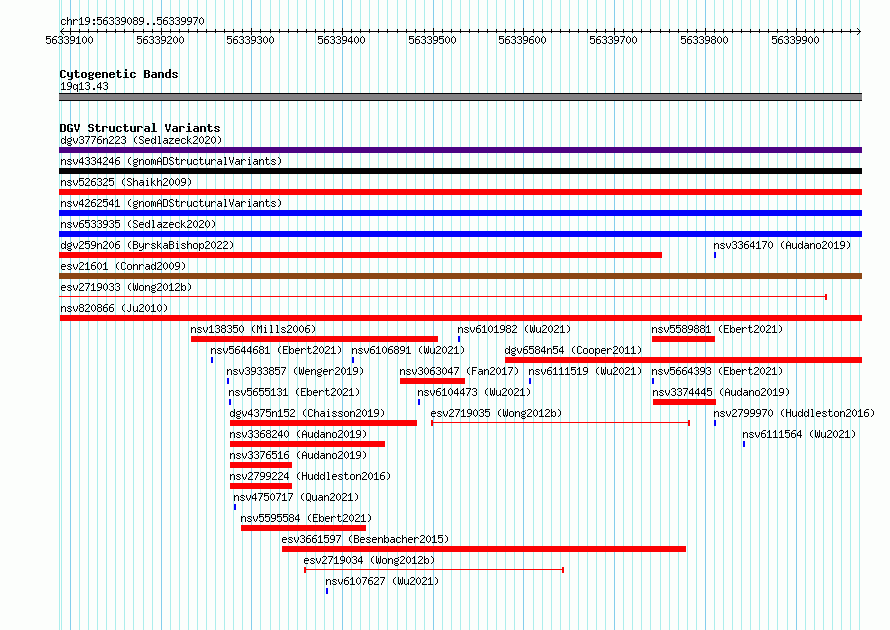Click esv2719033 (Wong2012b) label

126,287
